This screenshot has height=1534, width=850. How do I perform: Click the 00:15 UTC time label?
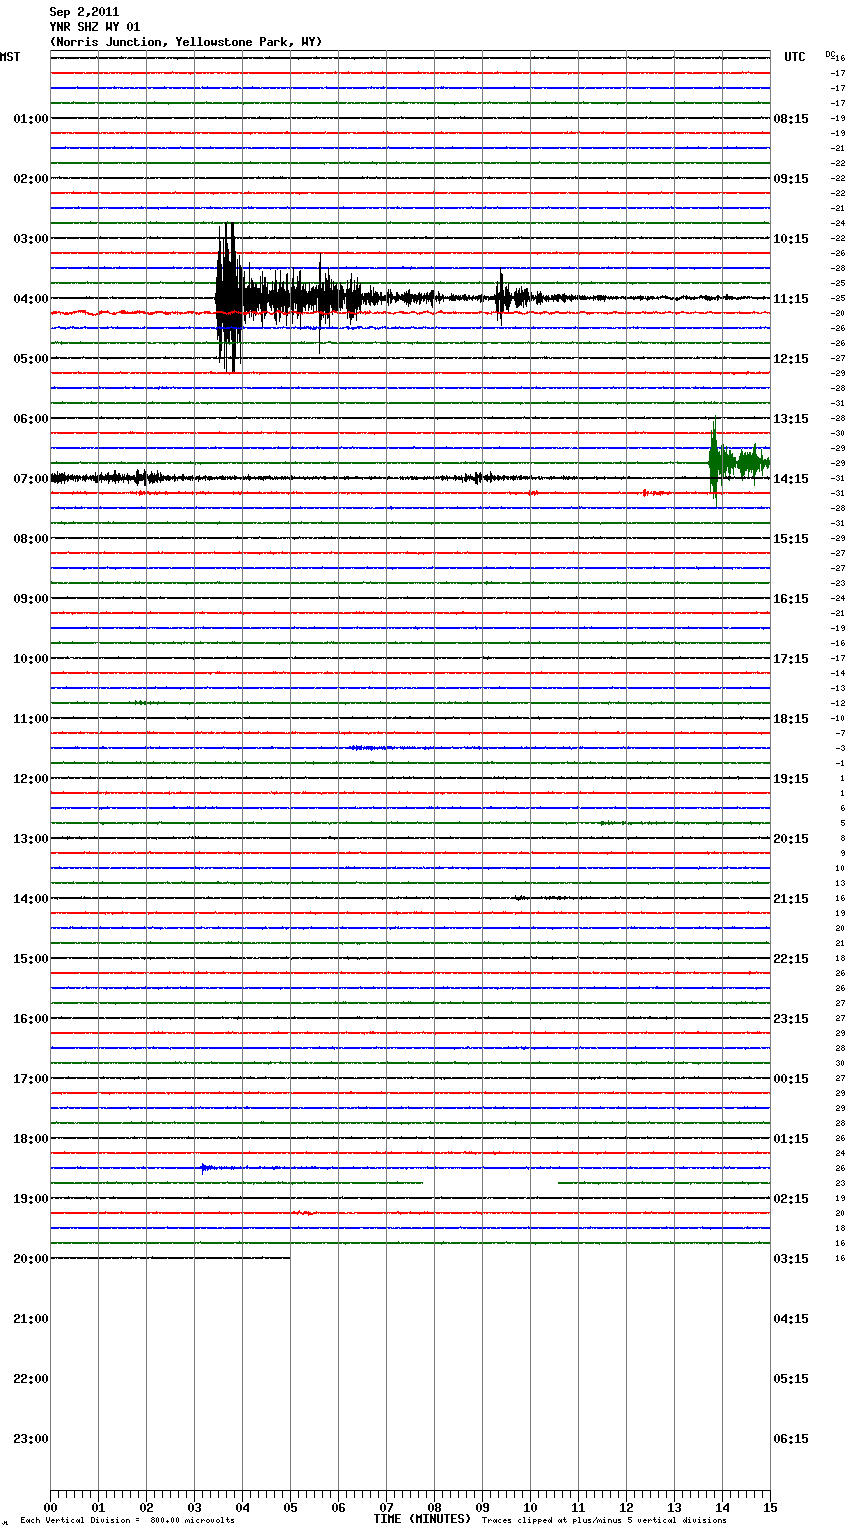pyautogui.click(x=791, y=1079)
